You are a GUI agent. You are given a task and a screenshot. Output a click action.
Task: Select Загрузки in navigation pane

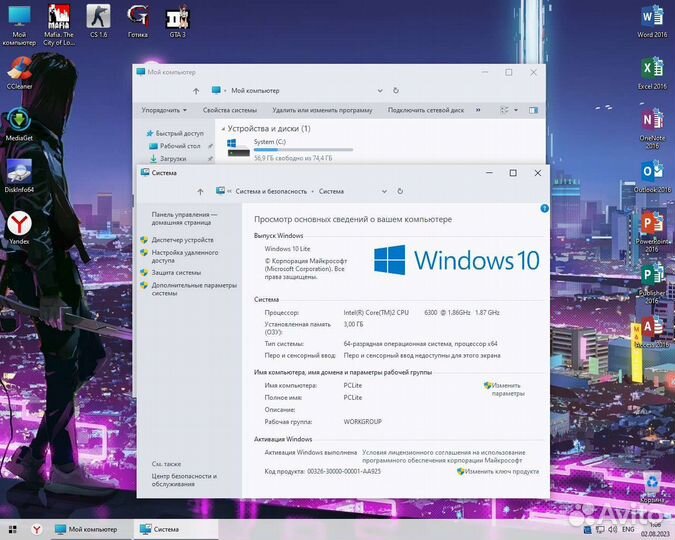[173, 158]
